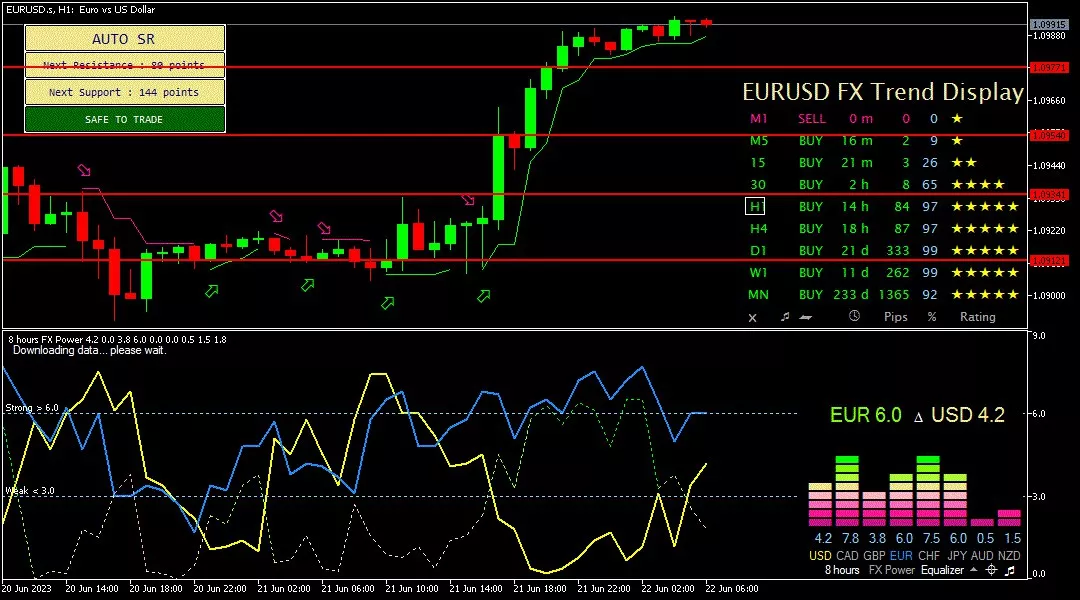The height and width of the screenshot is (600, 1080).
Task: Open the 8 hours period selector
Action: (x=841, y=570)
